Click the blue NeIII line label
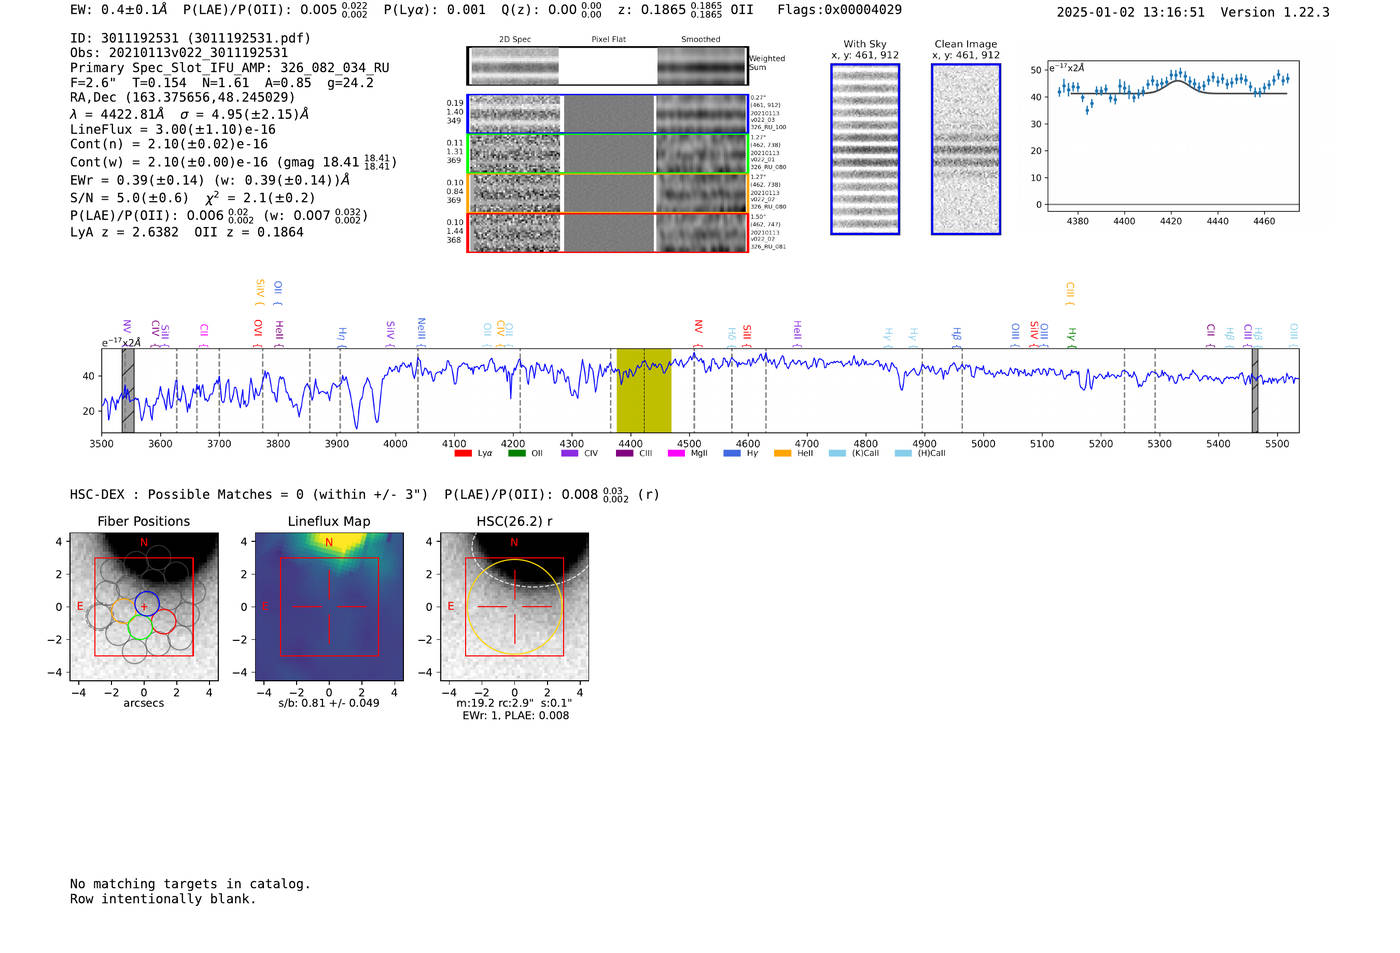 [x=422, y=332]
